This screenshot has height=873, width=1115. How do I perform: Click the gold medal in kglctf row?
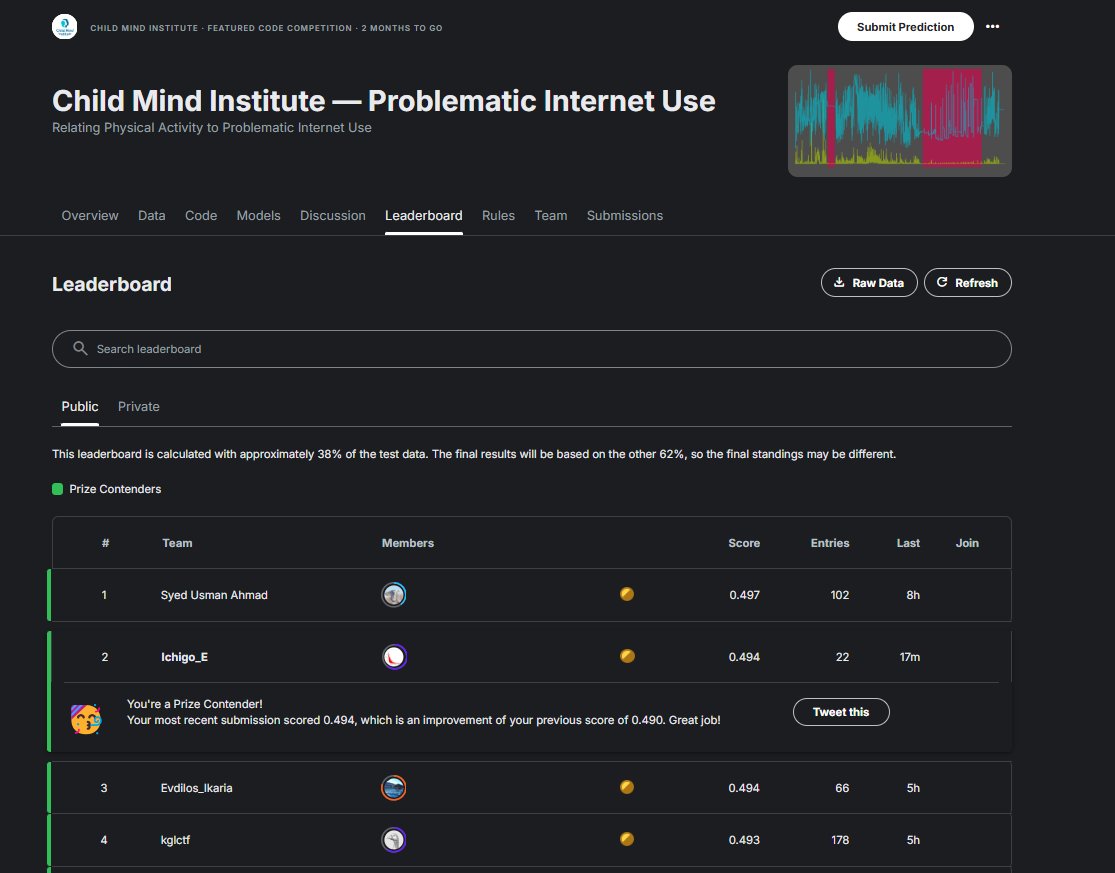pos(627,839)
